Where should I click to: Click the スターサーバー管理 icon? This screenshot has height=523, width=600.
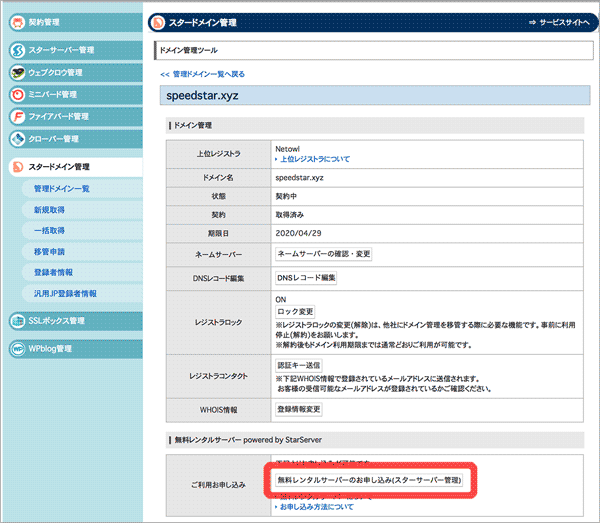pos(19,50)
